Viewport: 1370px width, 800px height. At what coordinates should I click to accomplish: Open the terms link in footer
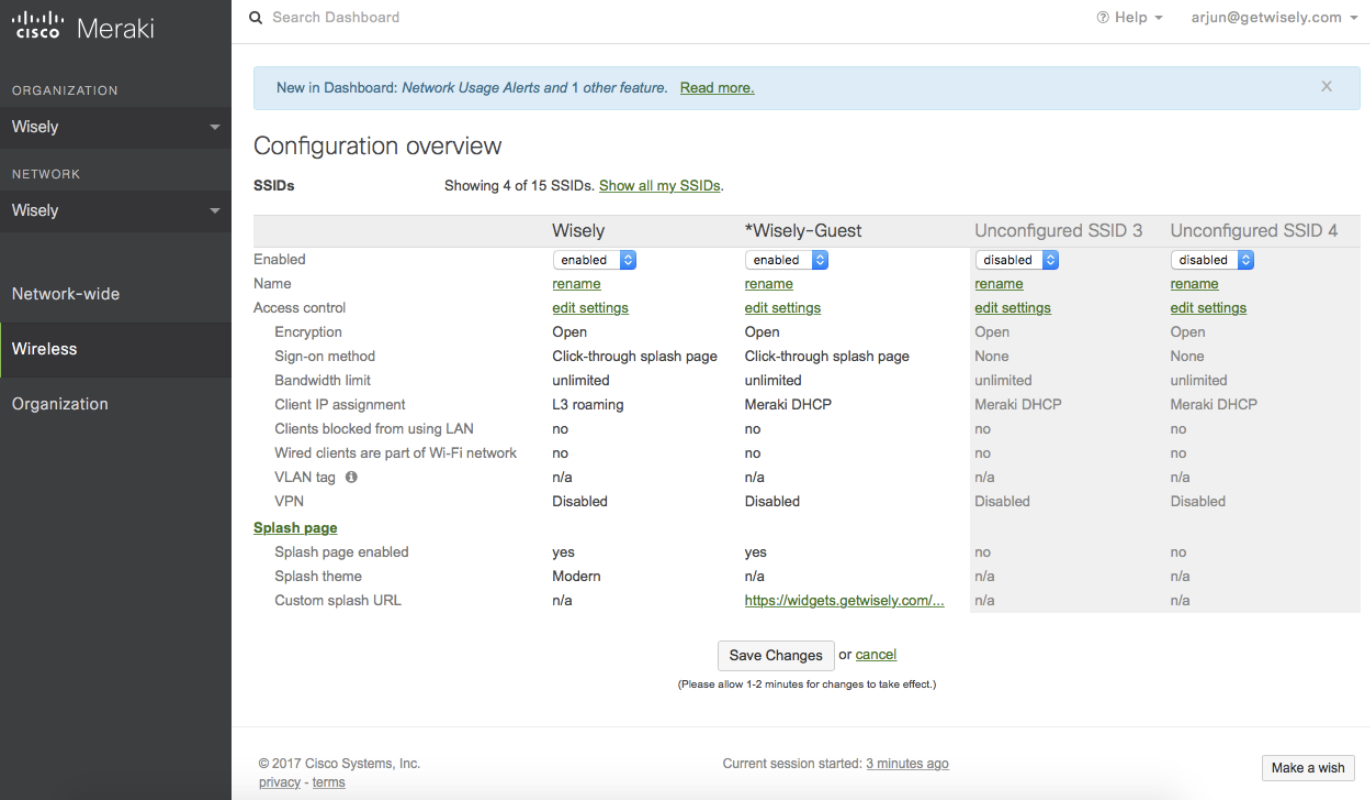[x=329, y=783]
